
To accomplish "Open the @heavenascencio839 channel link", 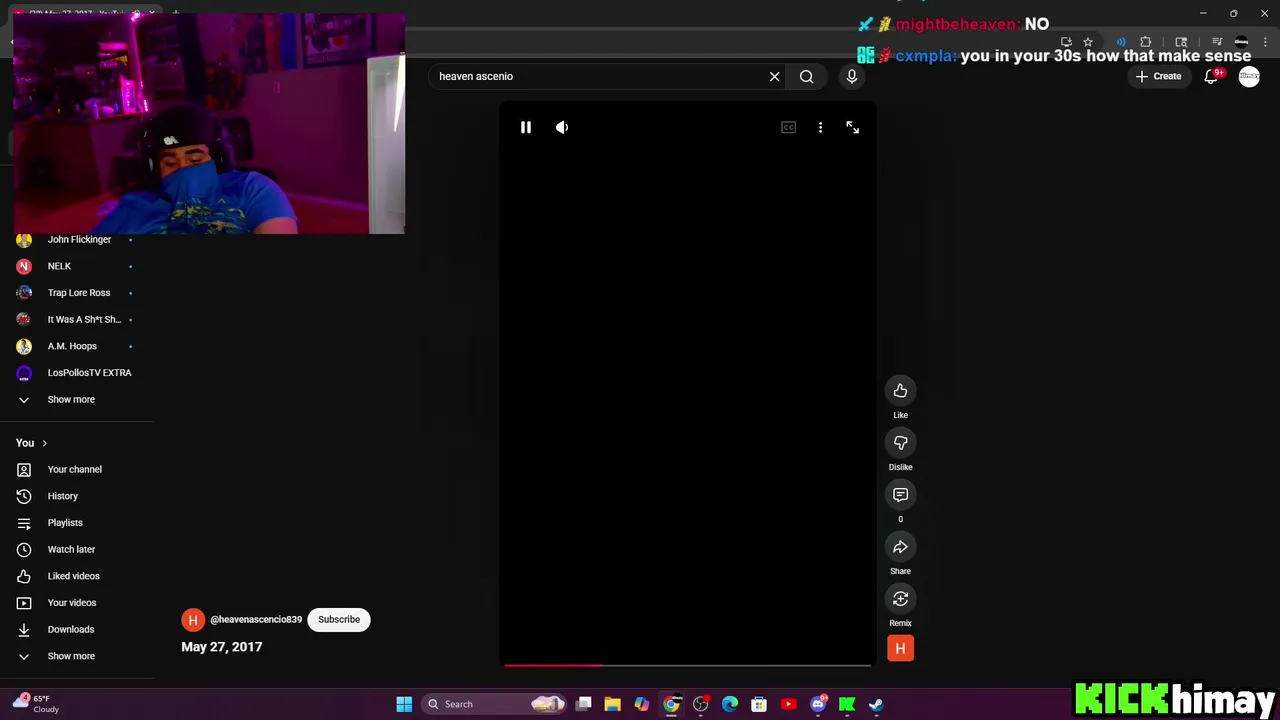I will (256, 620).
